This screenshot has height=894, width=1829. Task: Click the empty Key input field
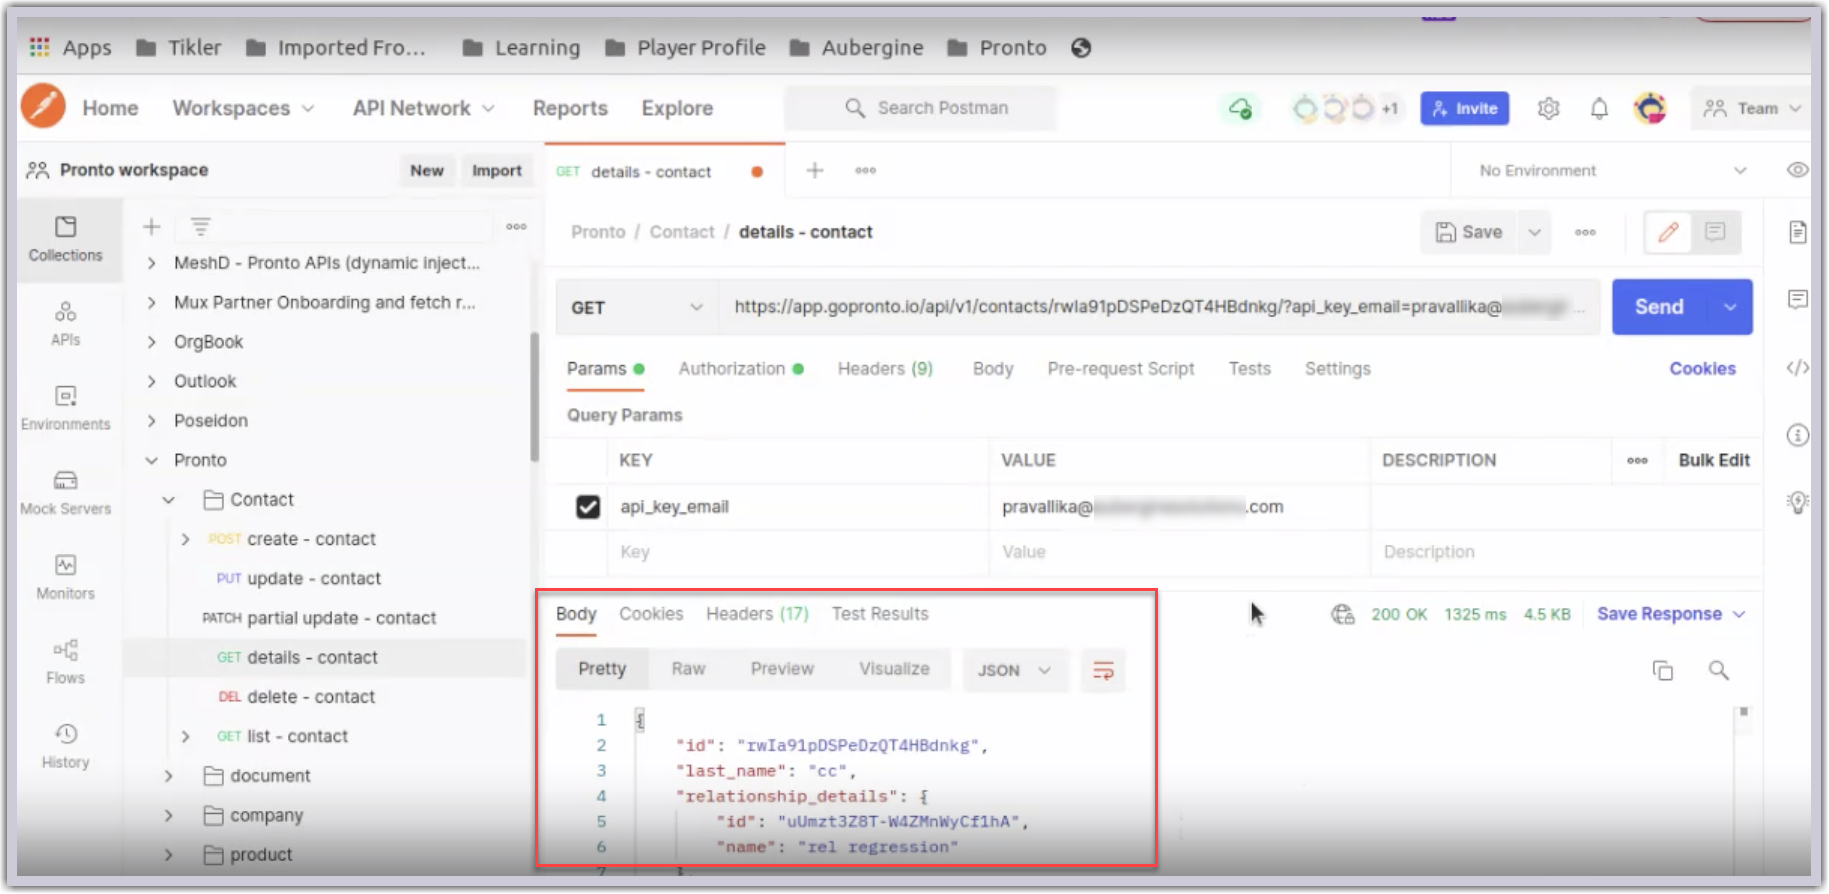[x=797, y=552]
